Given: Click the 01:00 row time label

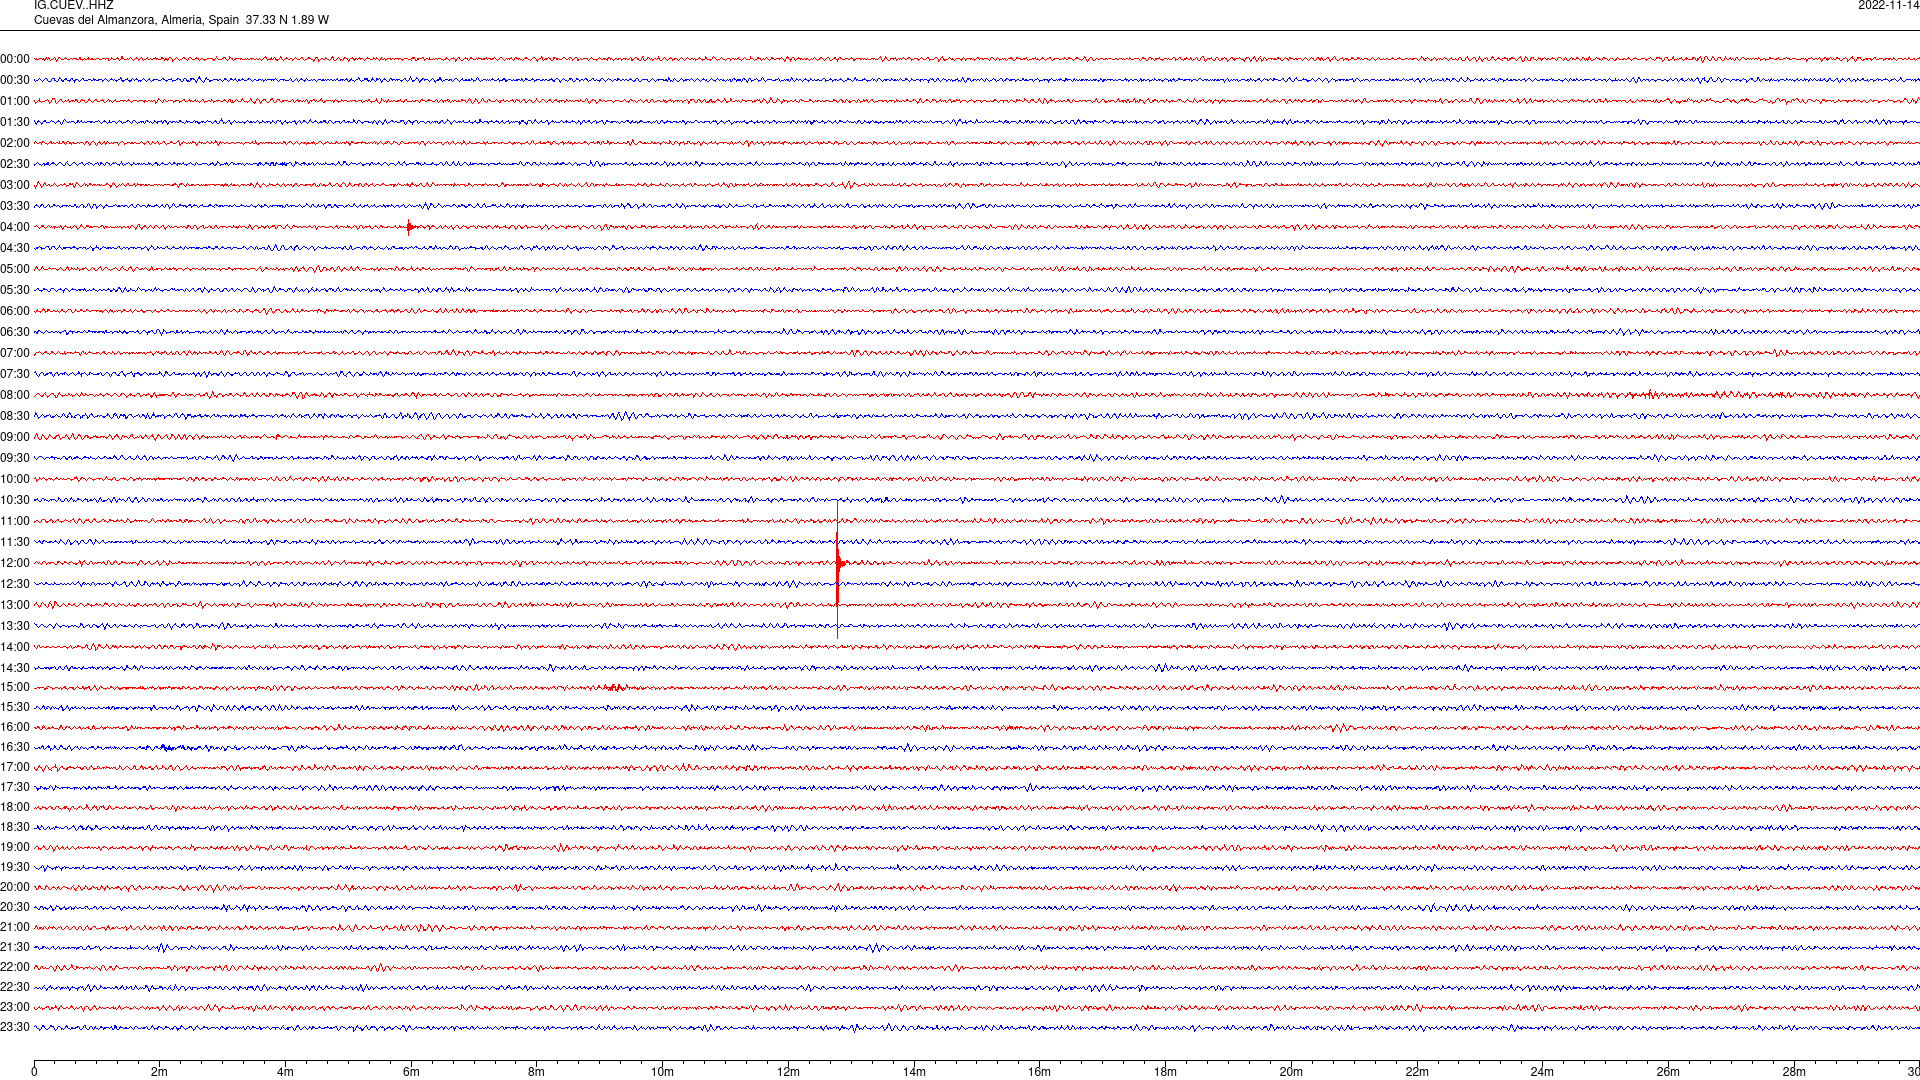Looking at the screenshot, I should point(15,101).
